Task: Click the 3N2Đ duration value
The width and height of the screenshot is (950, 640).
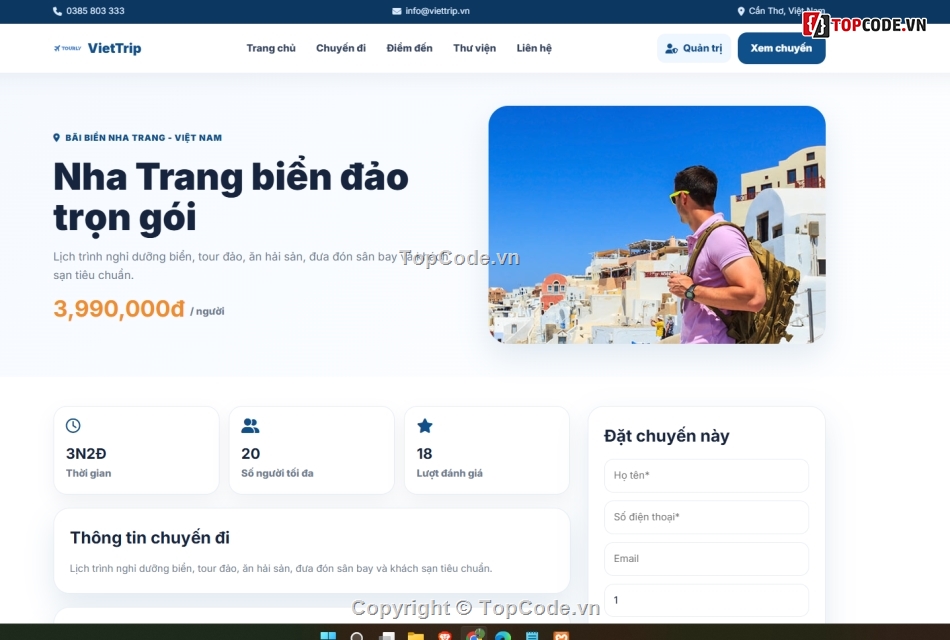Action: [x=86, y=453]
